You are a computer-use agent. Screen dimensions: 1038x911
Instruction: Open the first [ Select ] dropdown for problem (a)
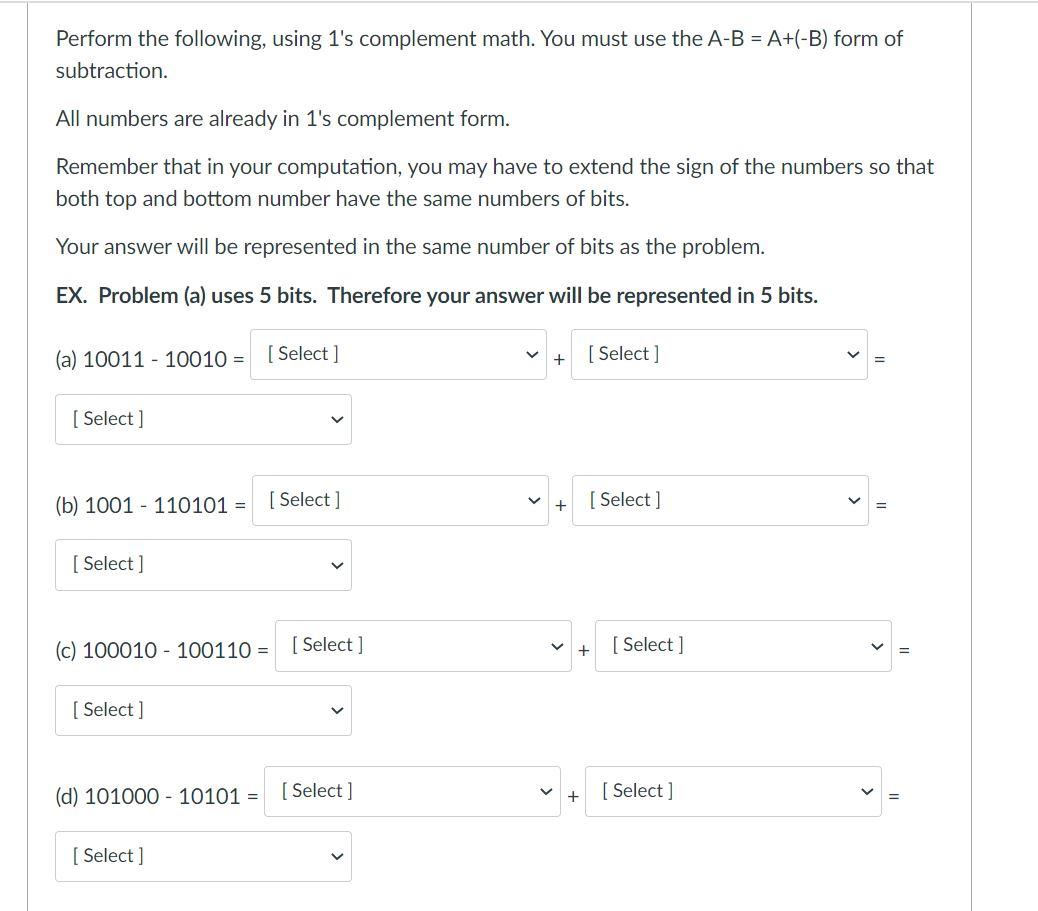[398, 354]
